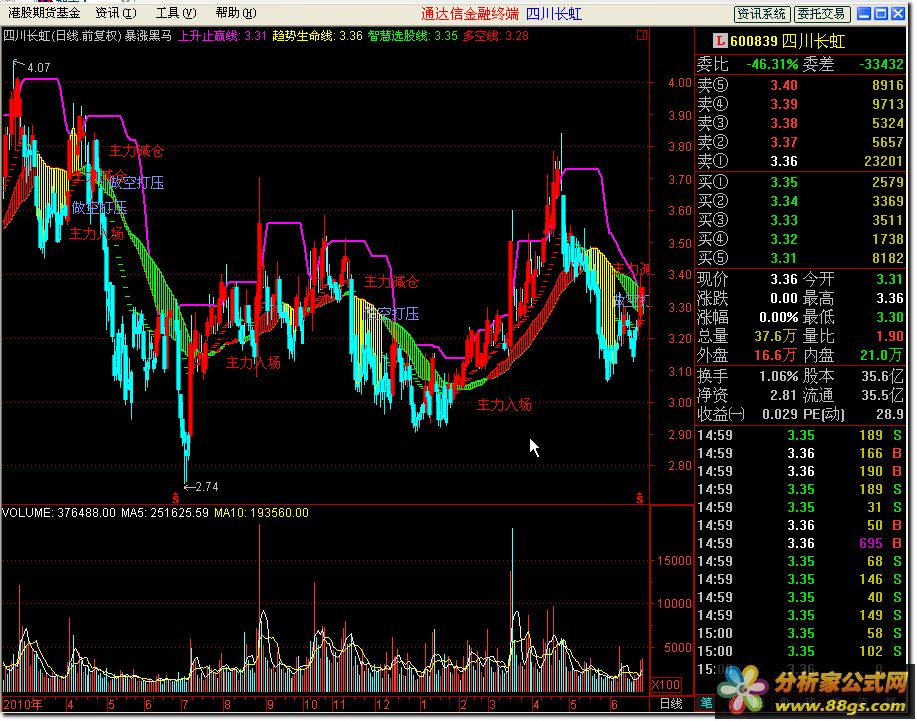Click the 委差 -33432 value
This screenshot has height=721, width=917.
pyautogui.click(x=881, y=64)
